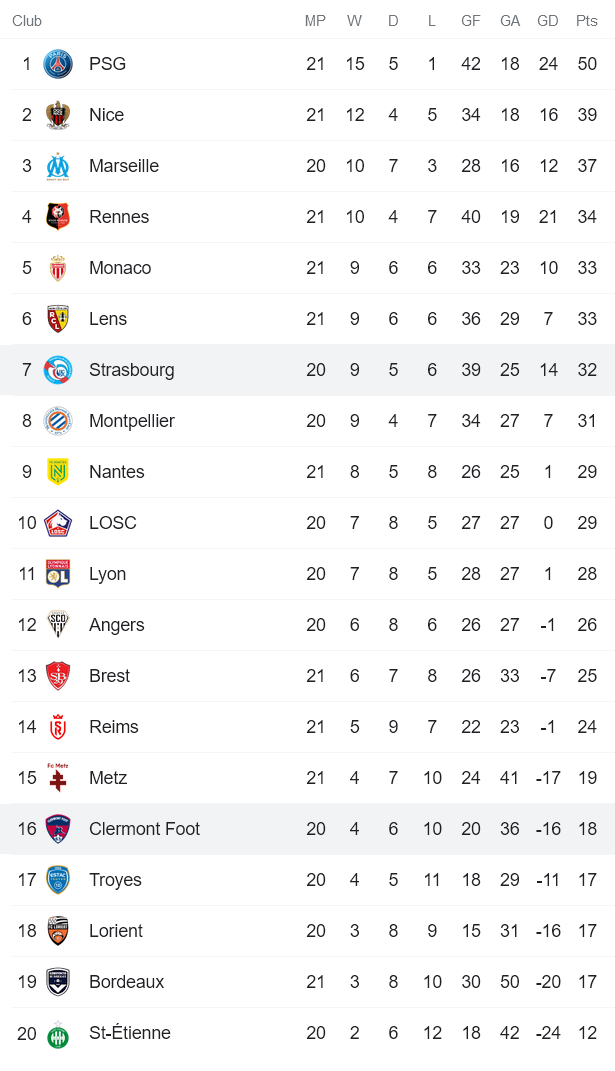
Task: Click the GD column header
Action: coord(548,21)
